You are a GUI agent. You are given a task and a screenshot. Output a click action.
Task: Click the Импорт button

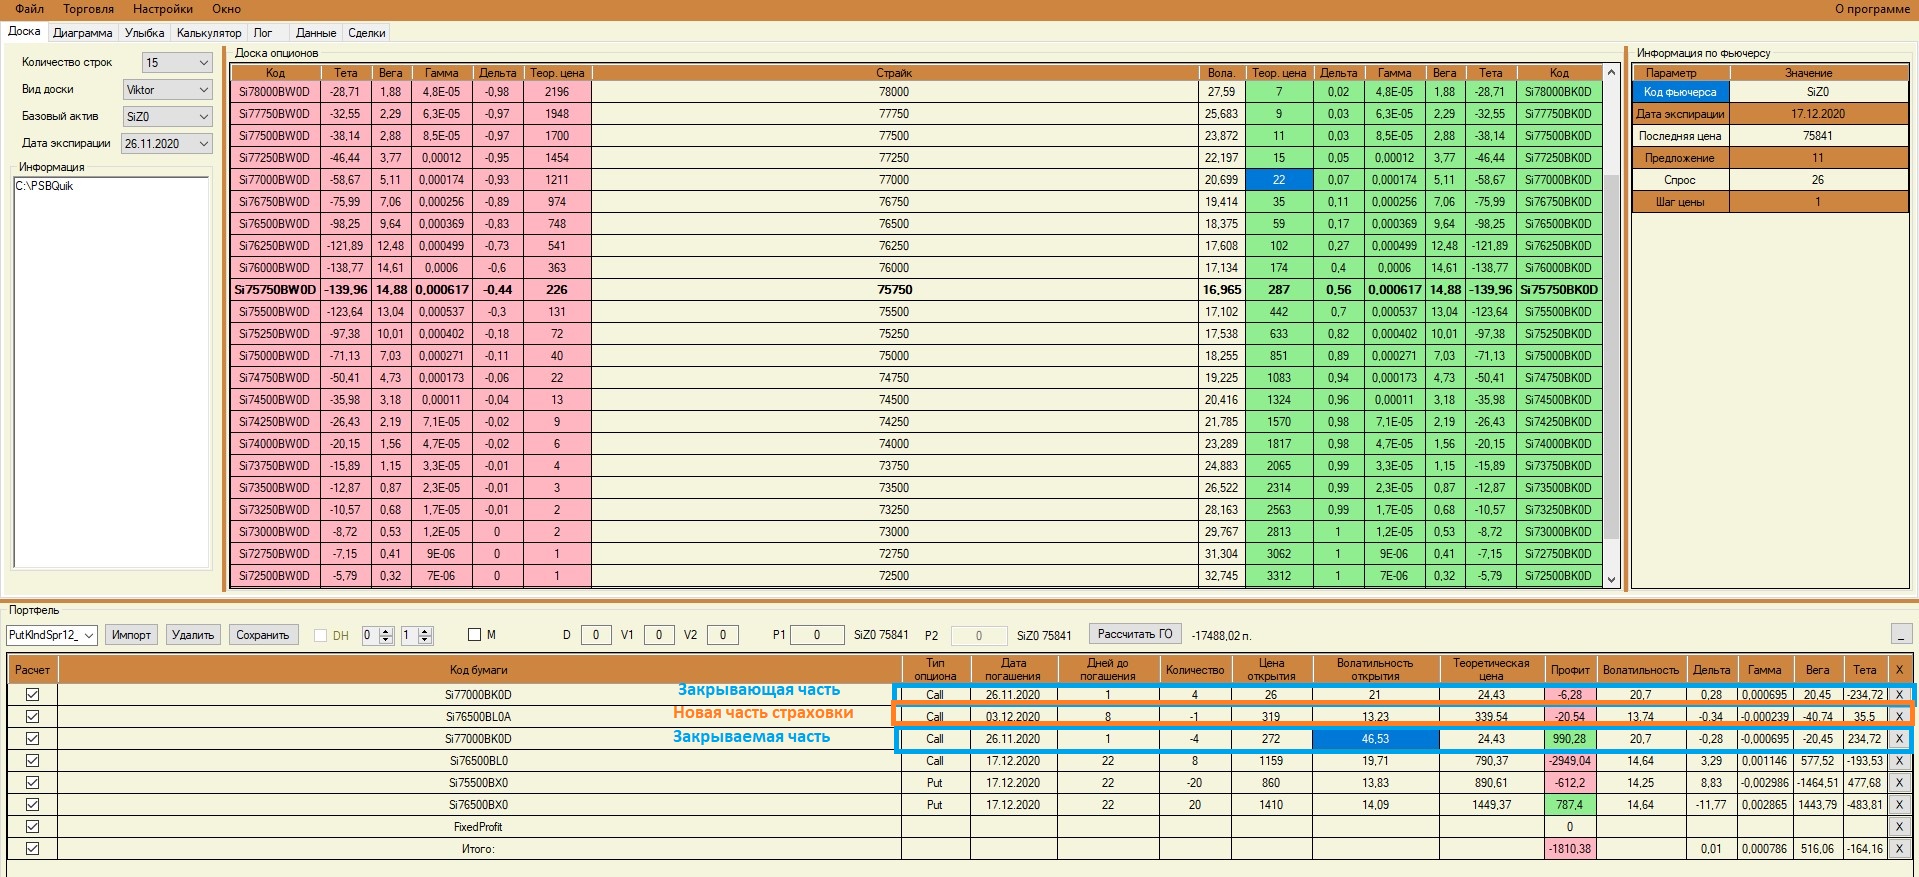coord(131,635)
